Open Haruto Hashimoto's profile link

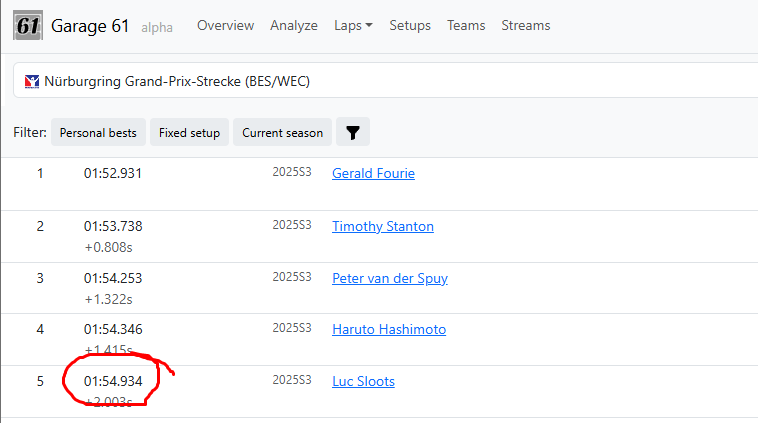(389, 329)
